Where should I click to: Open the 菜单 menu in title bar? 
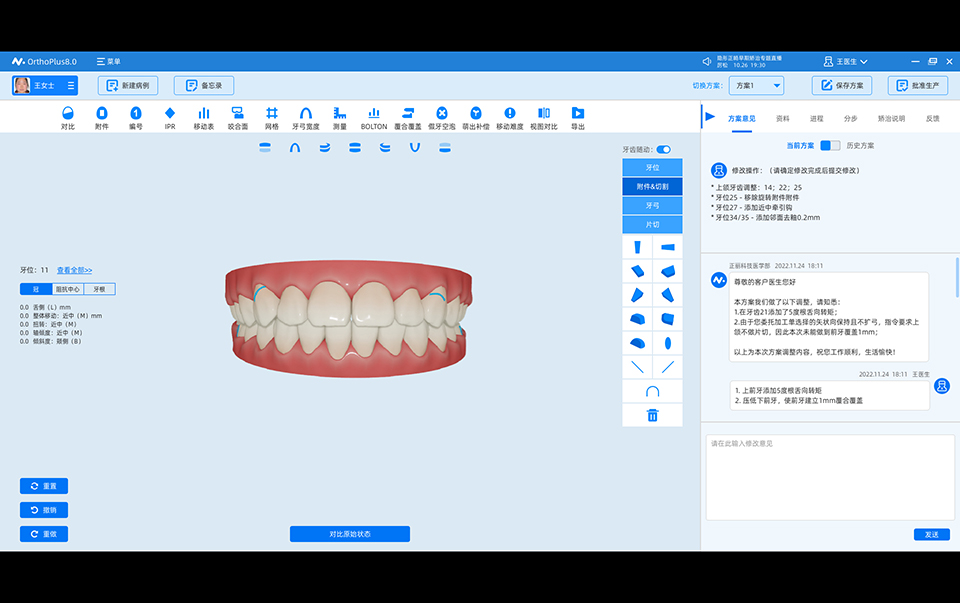pyautogui.click(x=108, y=61)
